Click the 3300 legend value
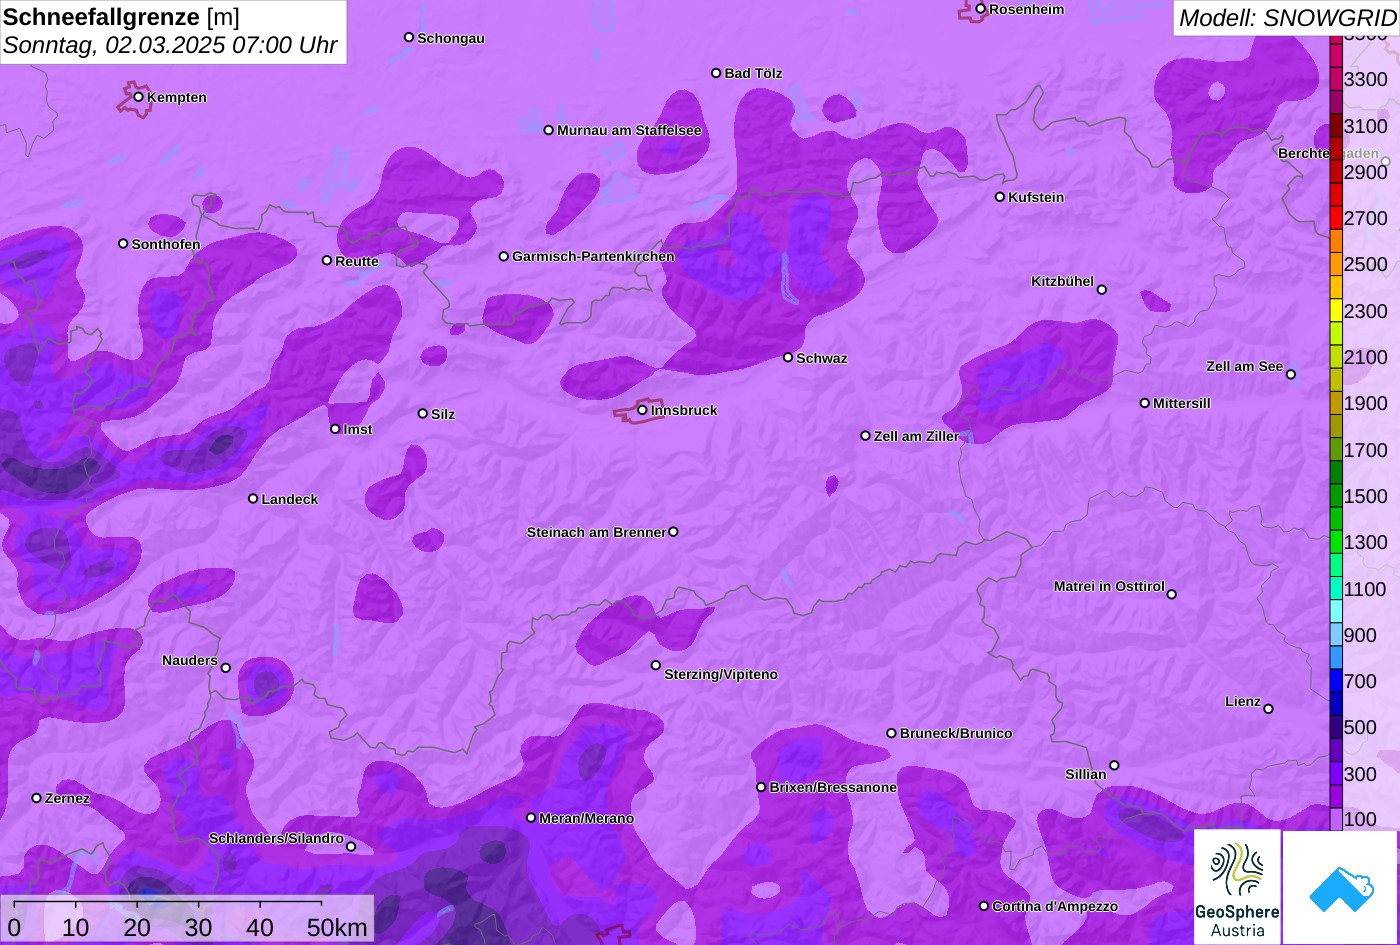1400x945 pixels. tap(1366, 80)
